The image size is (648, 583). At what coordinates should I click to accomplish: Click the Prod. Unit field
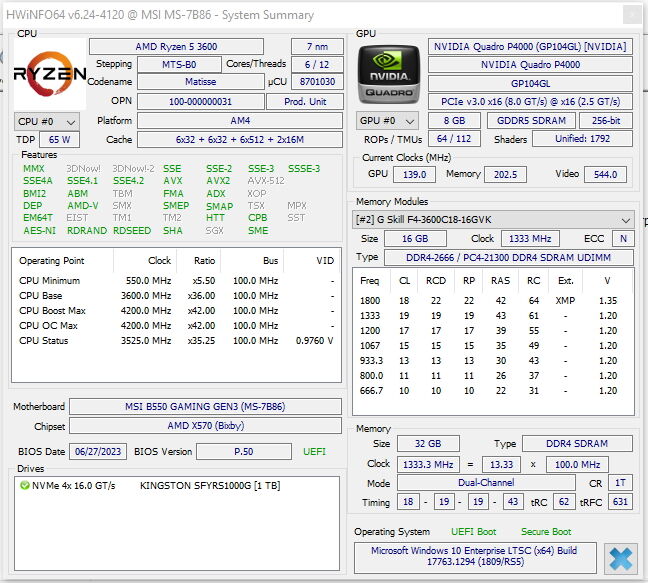305,102
